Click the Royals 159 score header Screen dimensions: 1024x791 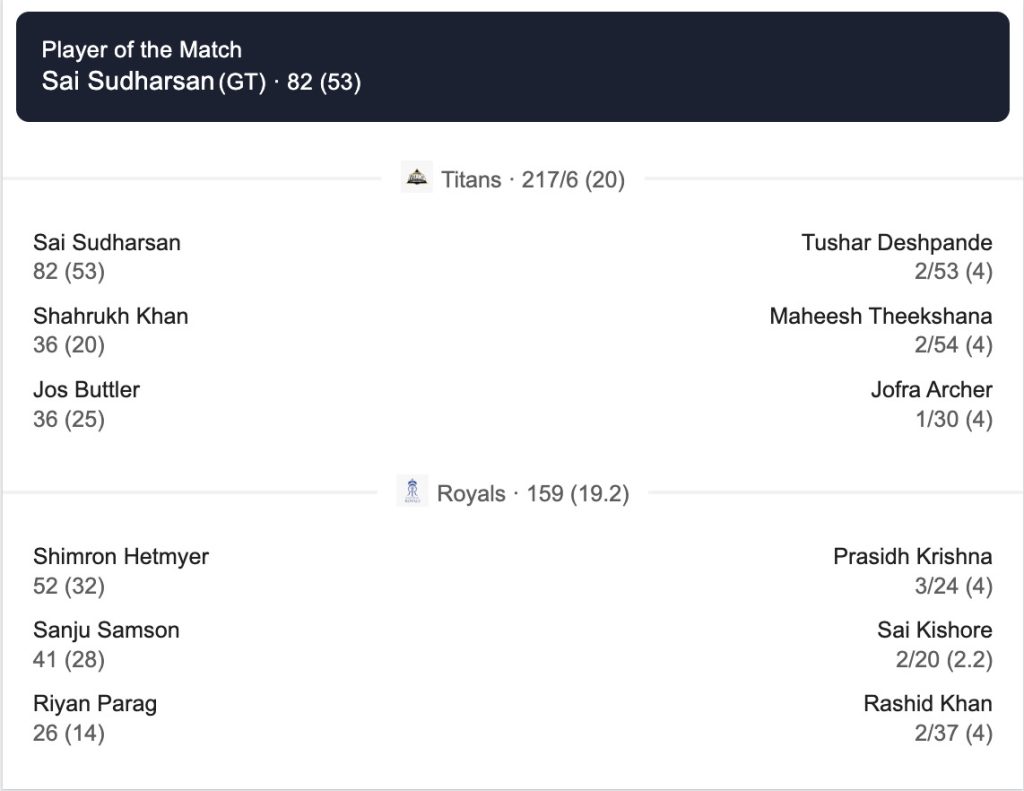[x=532, y=494]
